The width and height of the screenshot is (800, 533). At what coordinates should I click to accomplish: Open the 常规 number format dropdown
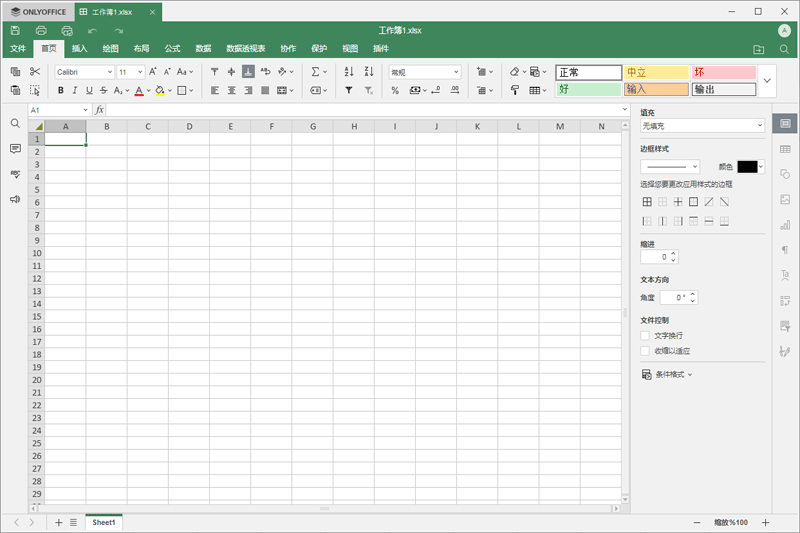(425, 72)
